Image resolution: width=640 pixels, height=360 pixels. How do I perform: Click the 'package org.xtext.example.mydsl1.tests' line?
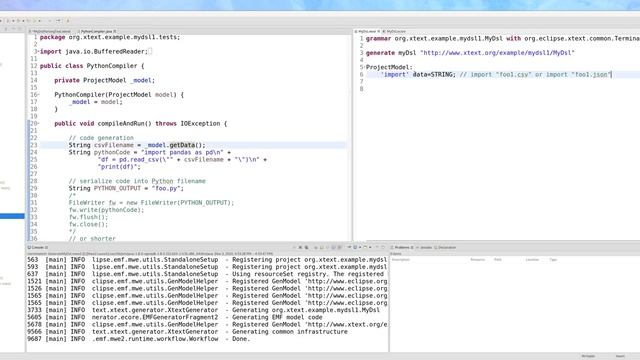click(x=110, y=37)
